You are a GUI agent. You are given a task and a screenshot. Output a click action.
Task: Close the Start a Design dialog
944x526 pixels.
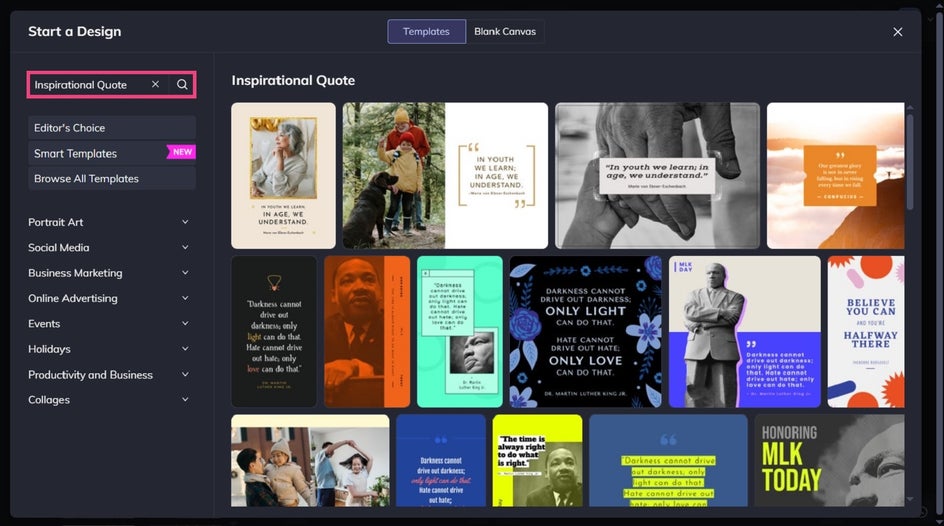pyautogui.click(x=898, y=31)
